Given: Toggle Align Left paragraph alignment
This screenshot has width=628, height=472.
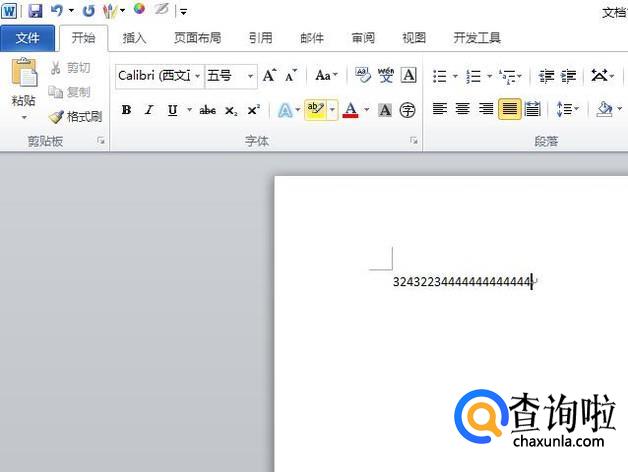Looking at the screenshot, I should 440,109.
